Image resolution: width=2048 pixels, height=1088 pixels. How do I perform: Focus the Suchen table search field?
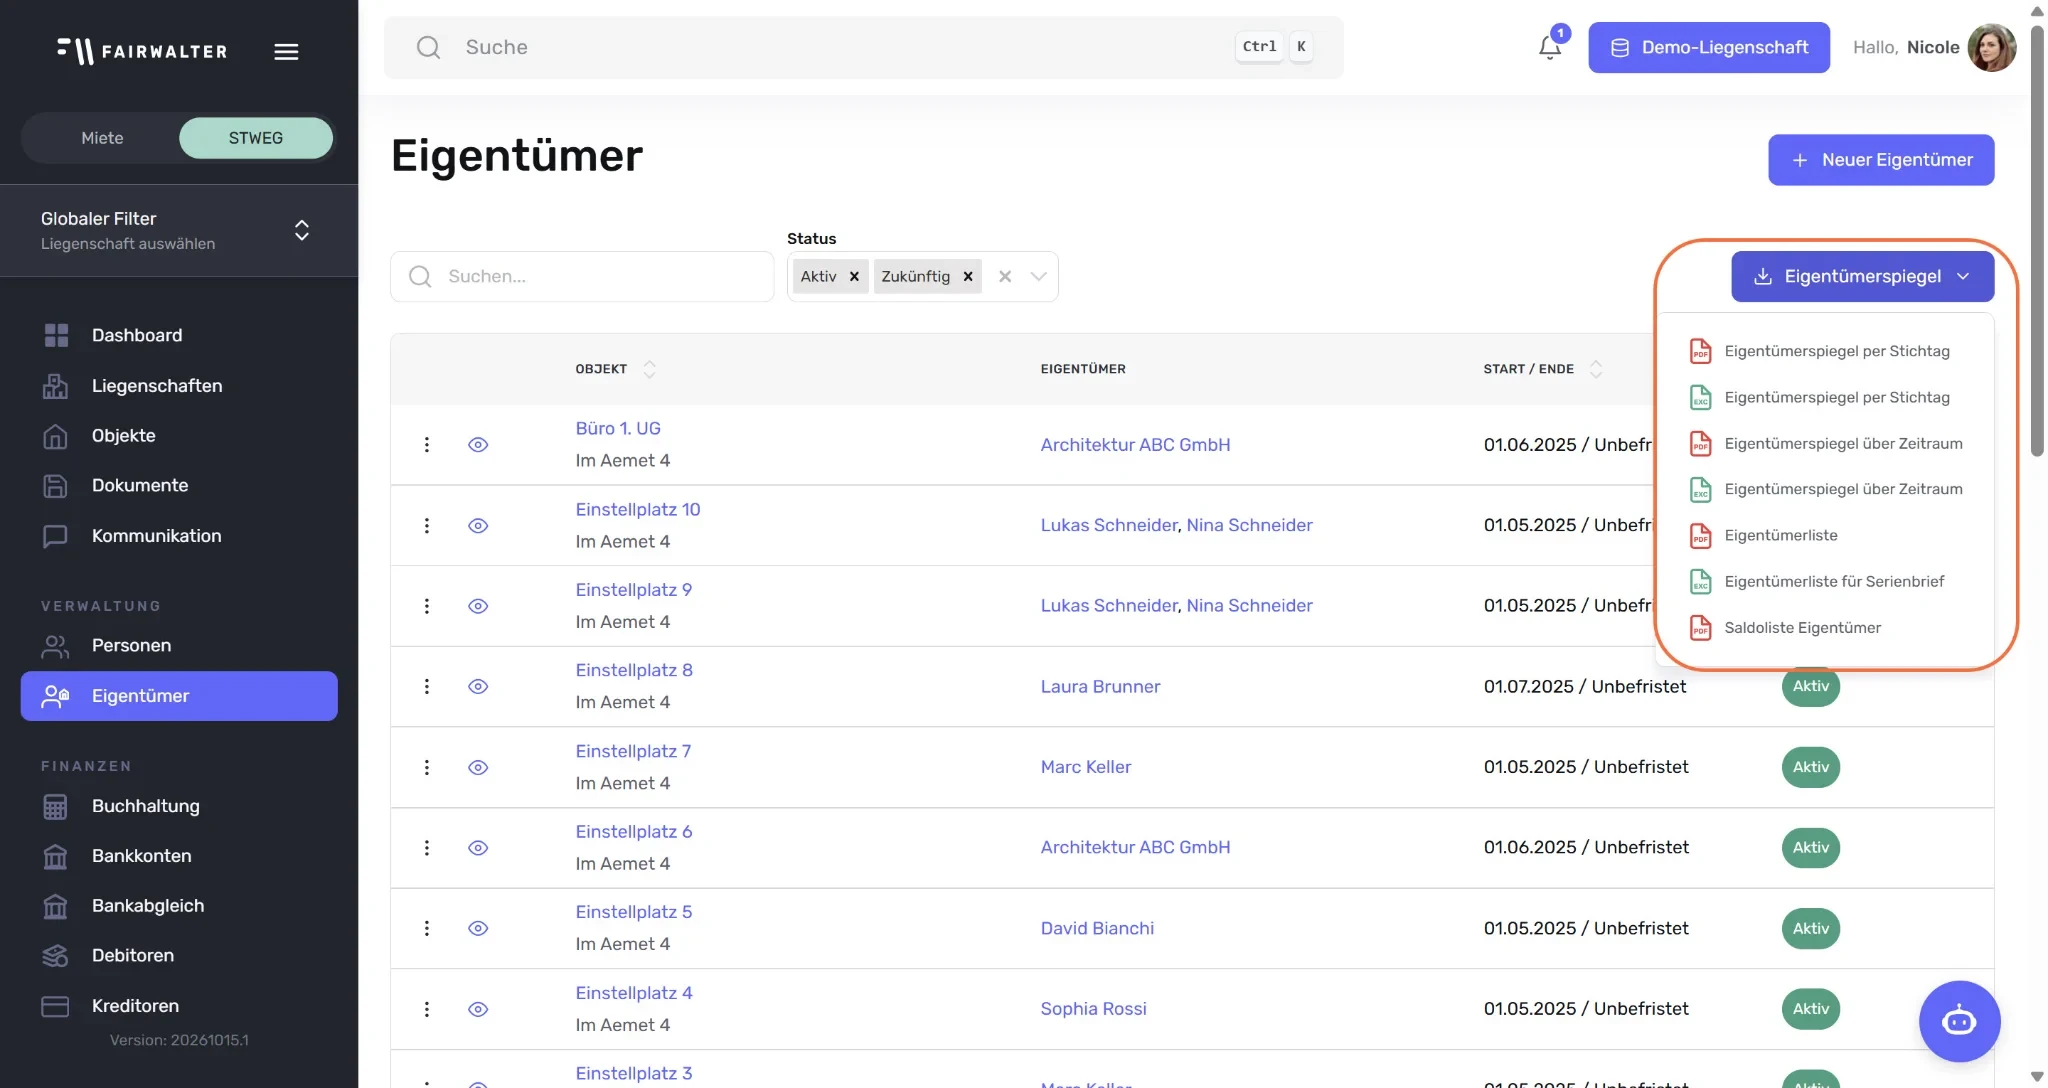pos(582,277)
